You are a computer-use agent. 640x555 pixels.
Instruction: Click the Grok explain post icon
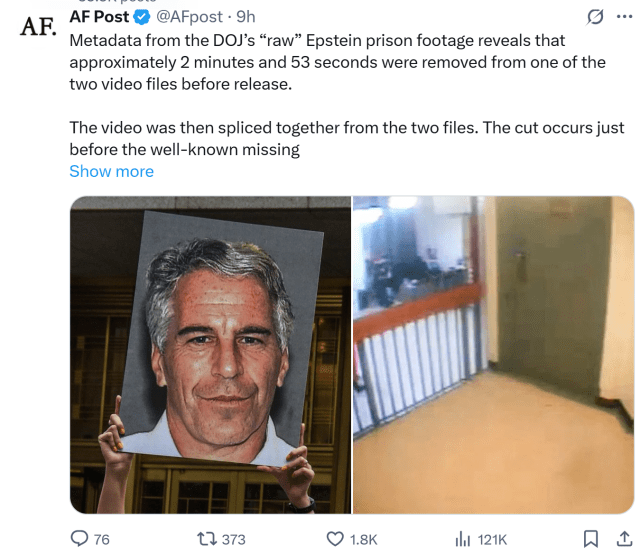[595, 17]
